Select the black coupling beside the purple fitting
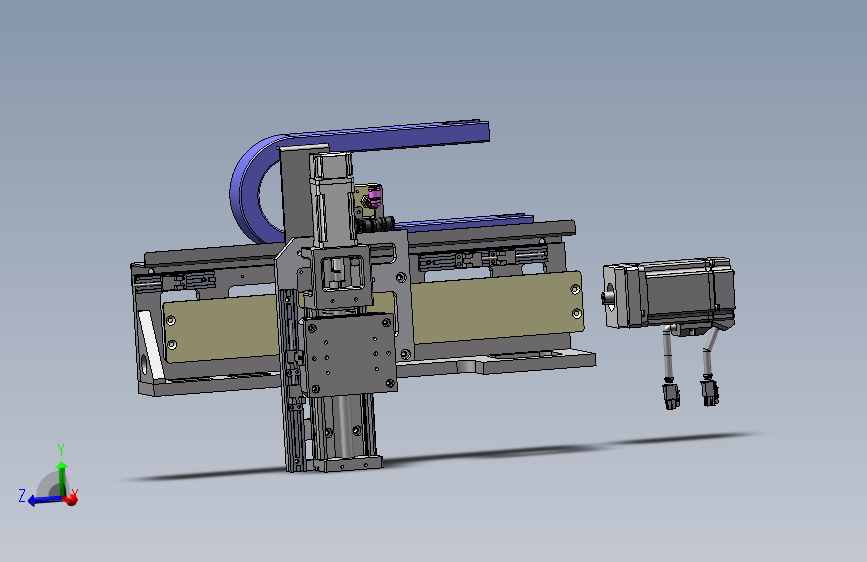 pos(375,225)
